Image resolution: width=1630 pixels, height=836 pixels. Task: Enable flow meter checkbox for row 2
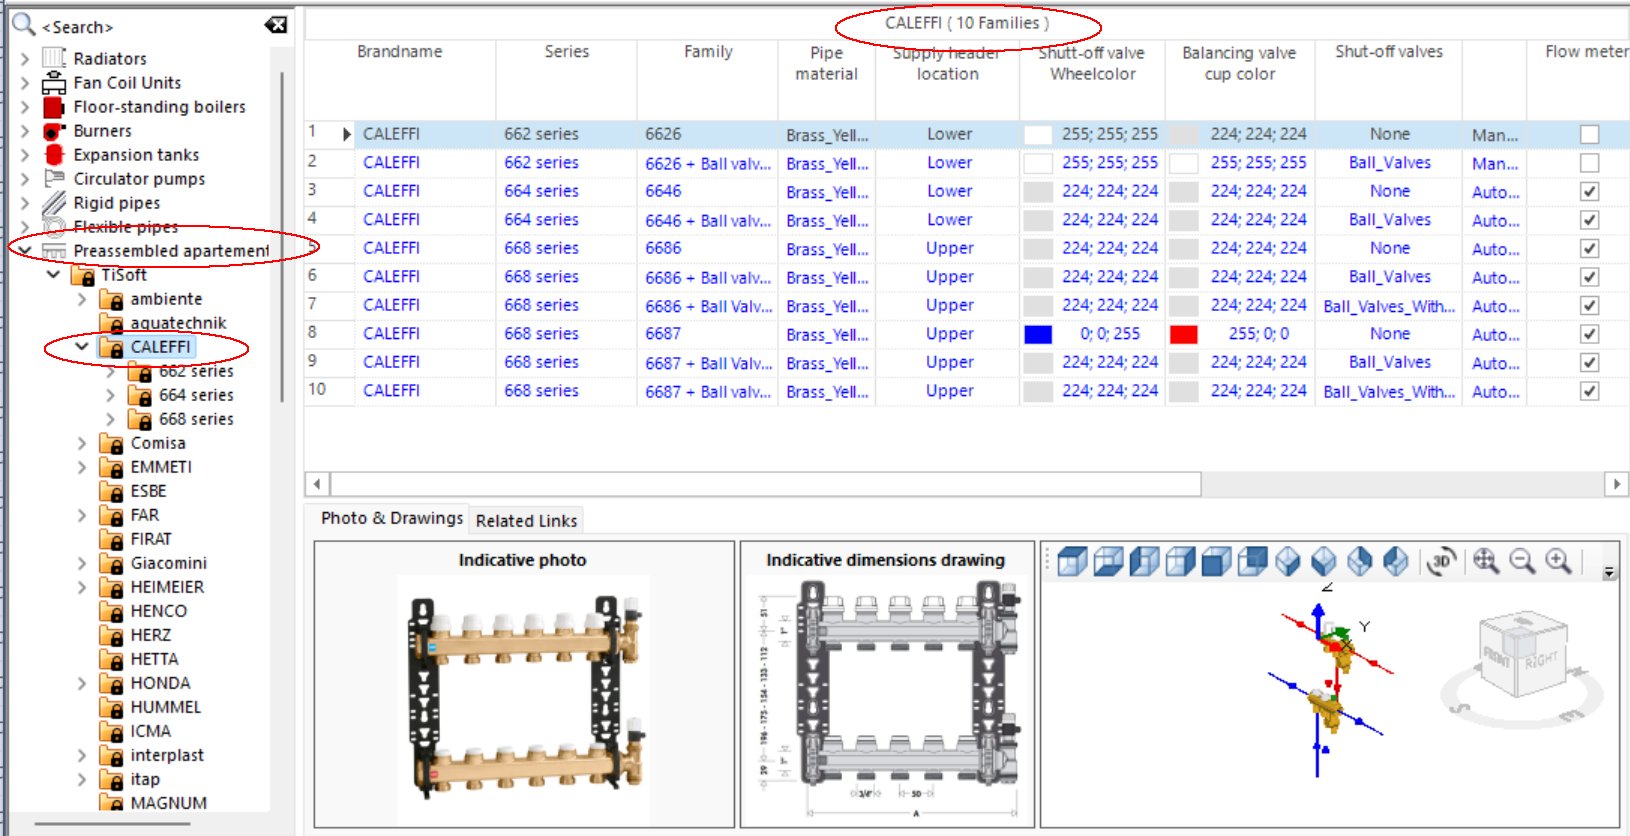tap(1589, 163)
